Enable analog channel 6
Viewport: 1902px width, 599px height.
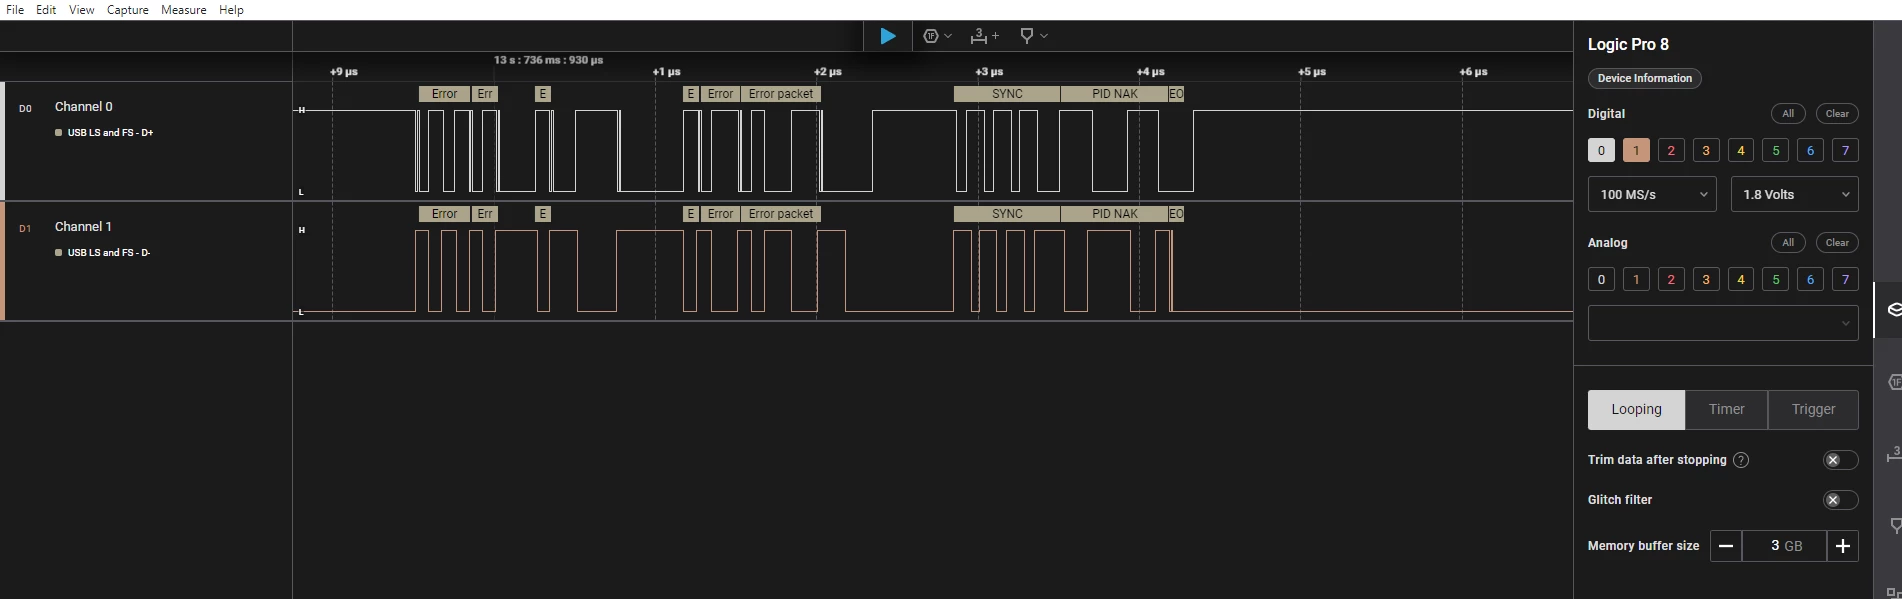[1811, 280]
